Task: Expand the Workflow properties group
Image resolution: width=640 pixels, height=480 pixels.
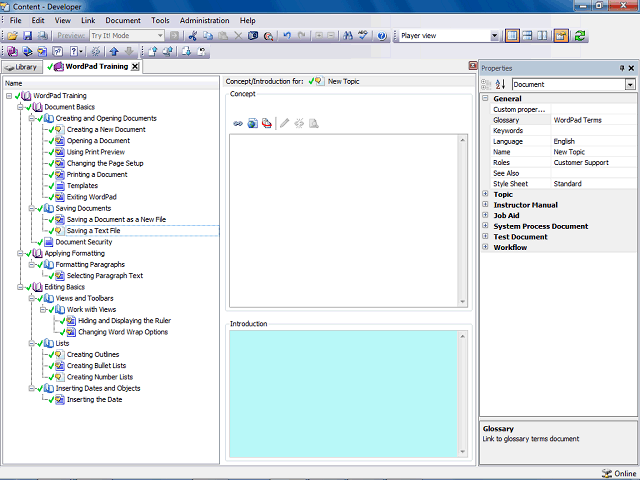Action: pyautogui.click(x=485, y=247)
